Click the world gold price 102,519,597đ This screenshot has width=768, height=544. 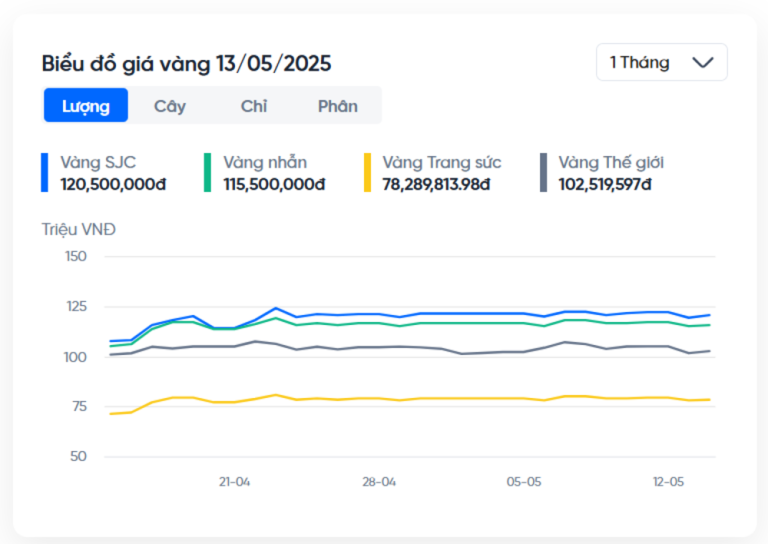[605, 184]
